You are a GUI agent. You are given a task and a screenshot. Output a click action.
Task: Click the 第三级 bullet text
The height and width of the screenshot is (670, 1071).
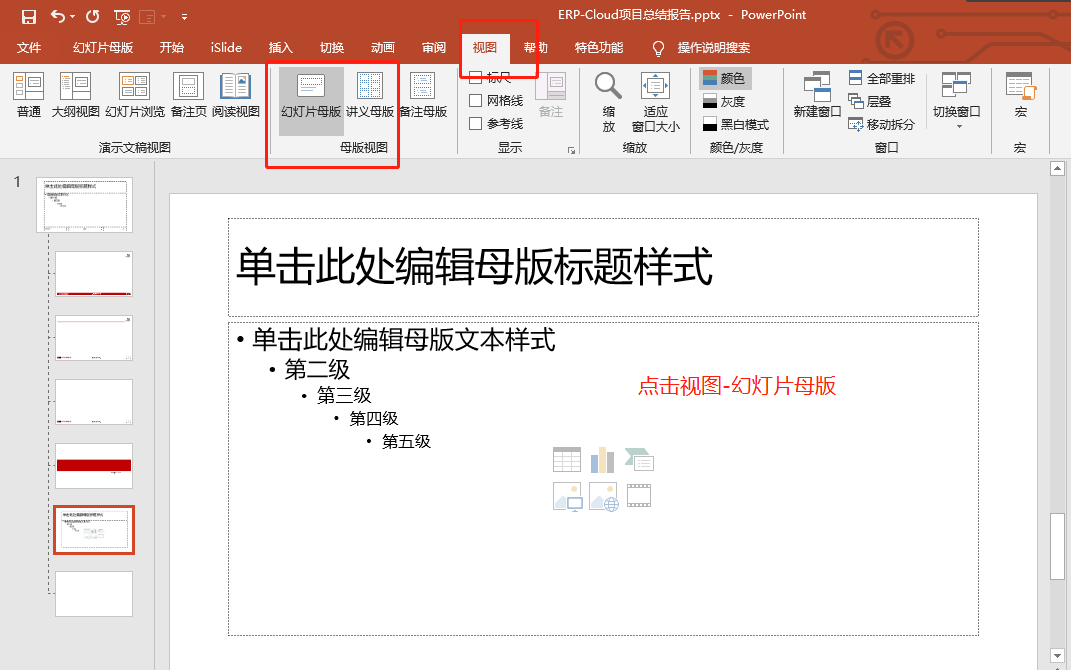coord(344,395)
